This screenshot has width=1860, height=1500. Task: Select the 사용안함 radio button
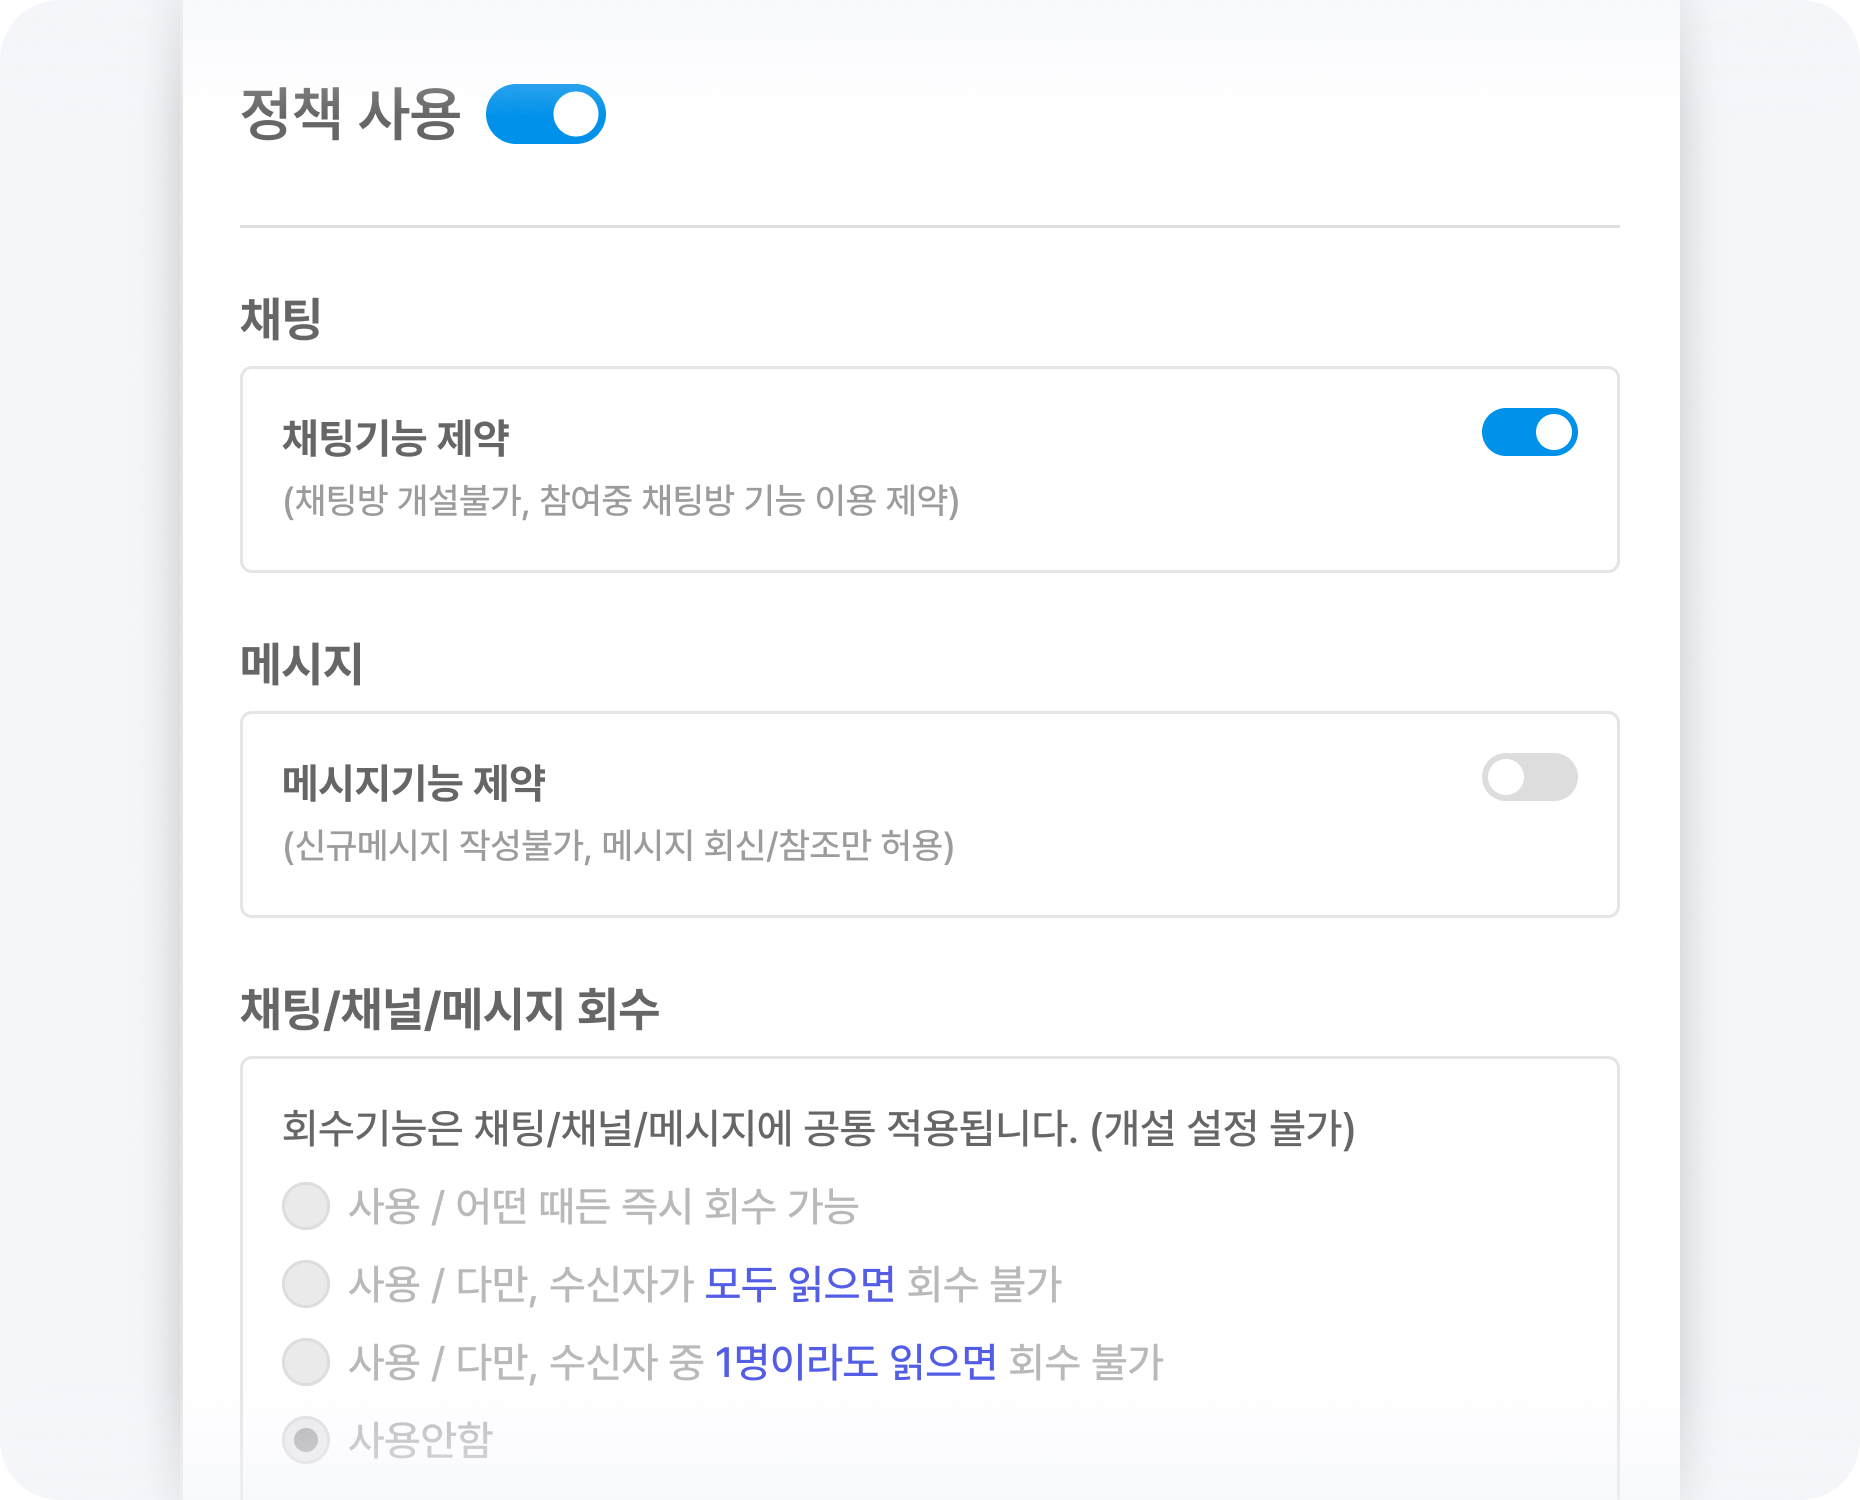click(x=306, y=1440)
